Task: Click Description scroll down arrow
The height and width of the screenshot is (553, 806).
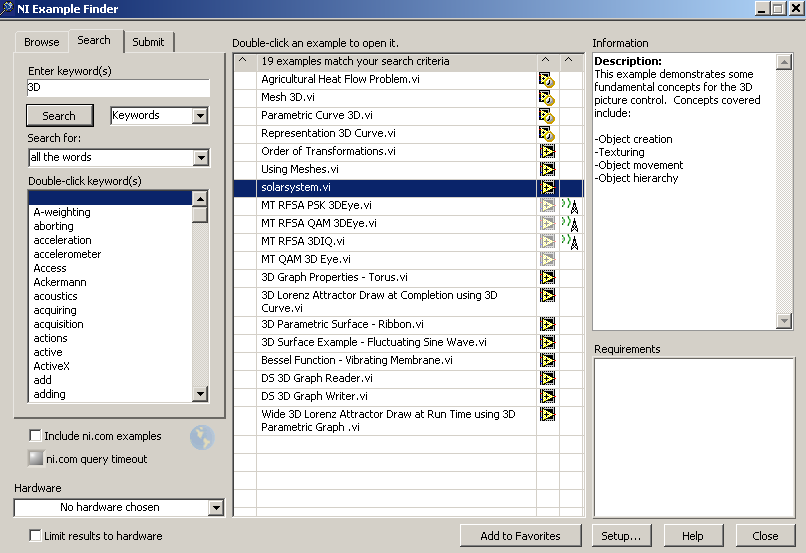Action: pyautogui.click(x=783, y=321)
